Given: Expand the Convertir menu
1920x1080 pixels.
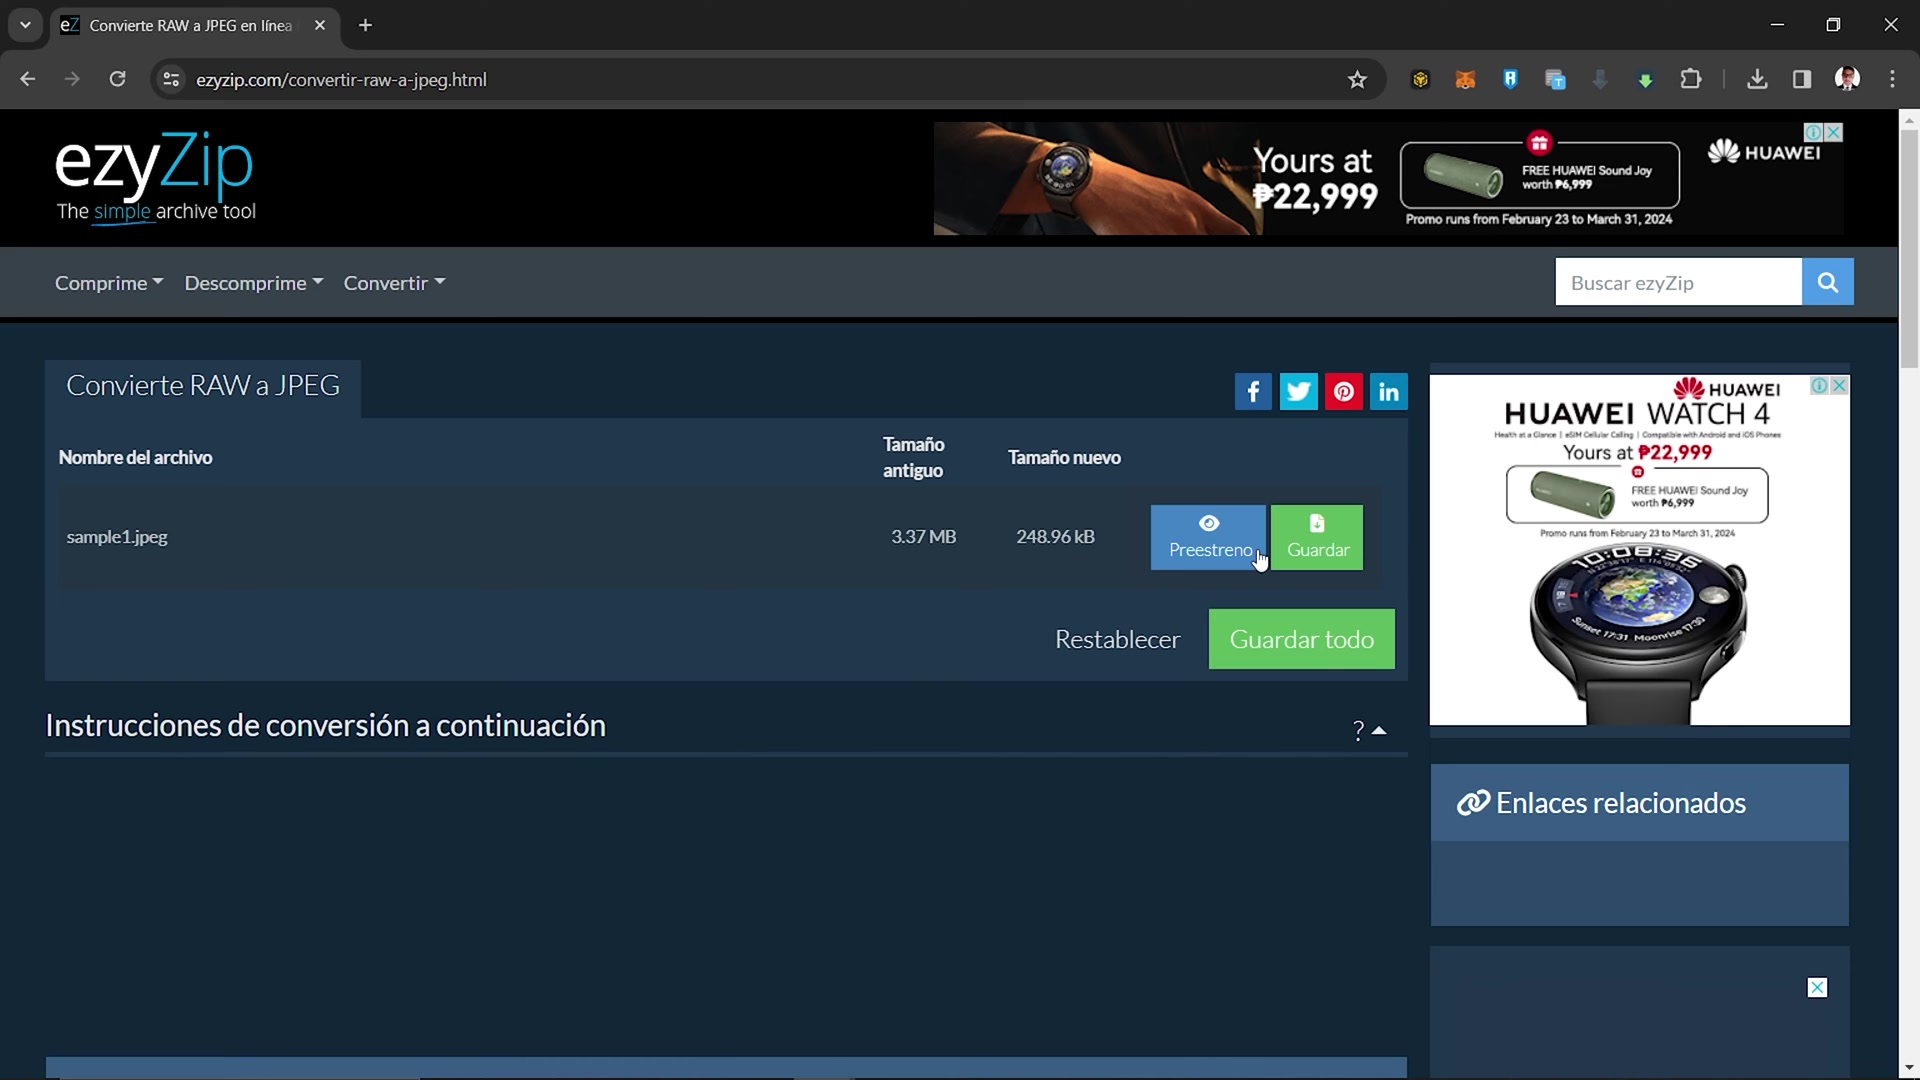Looking at the screenshot, I should tap(395, 283).
